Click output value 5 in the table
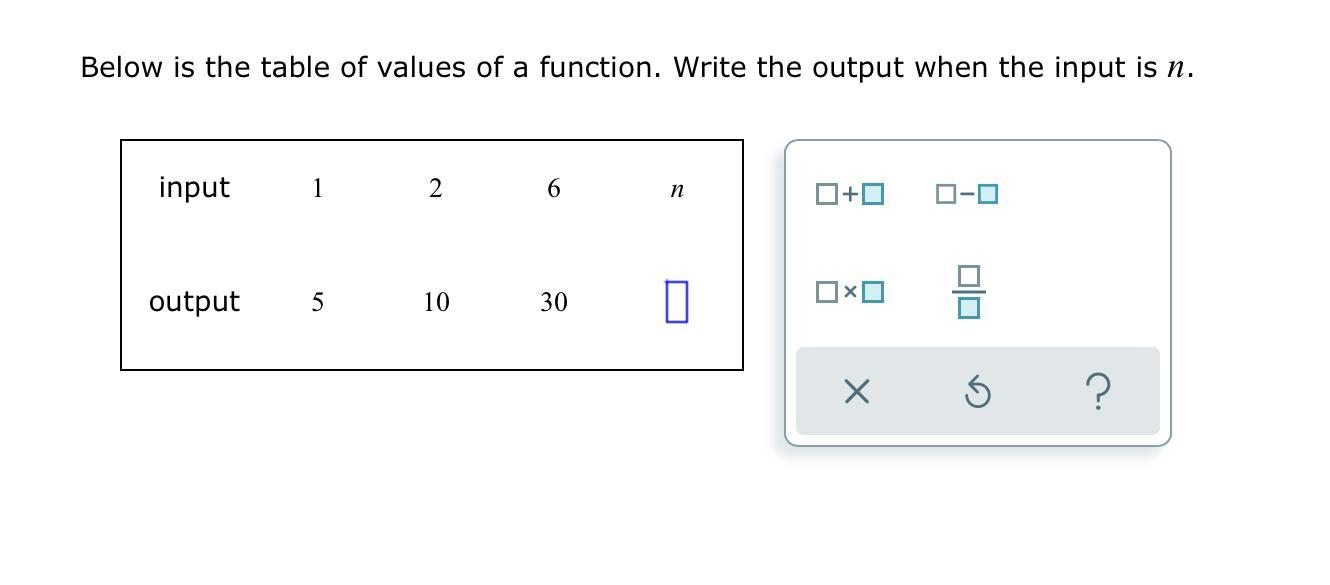 [317, 302]
